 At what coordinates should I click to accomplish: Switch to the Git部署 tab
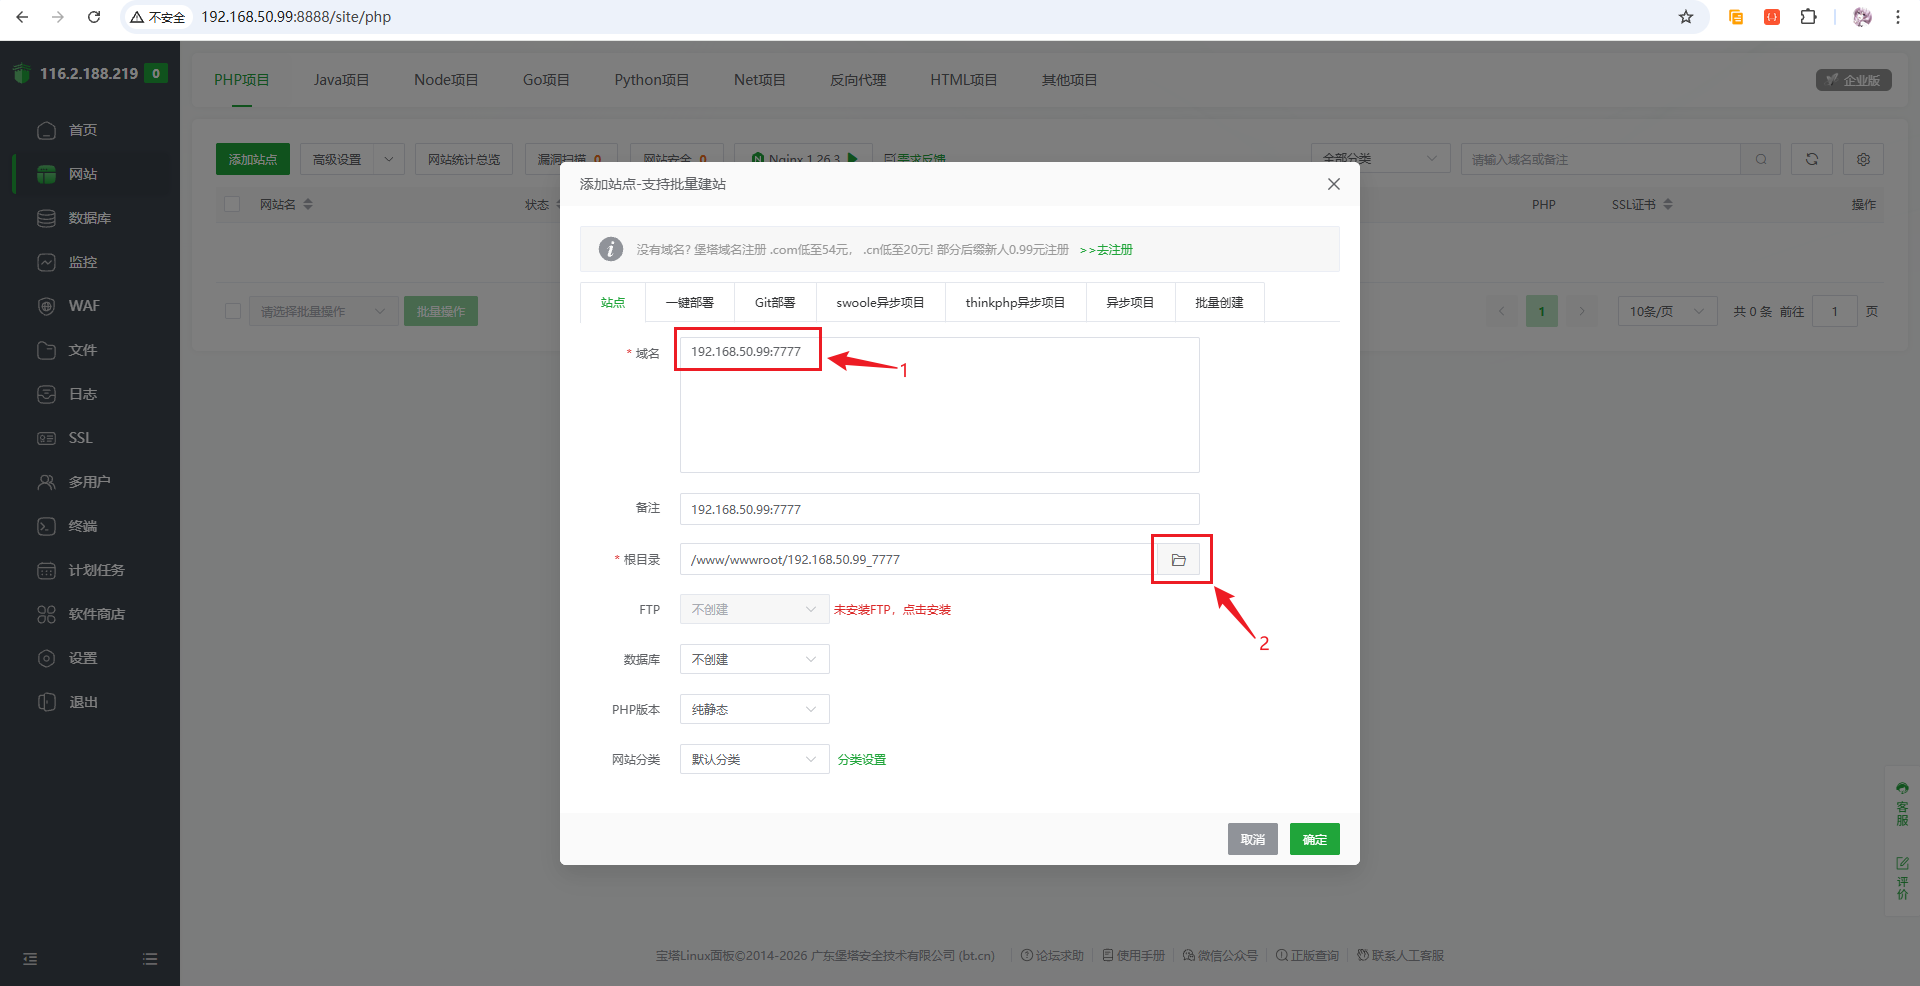click(x=775, y=302)
